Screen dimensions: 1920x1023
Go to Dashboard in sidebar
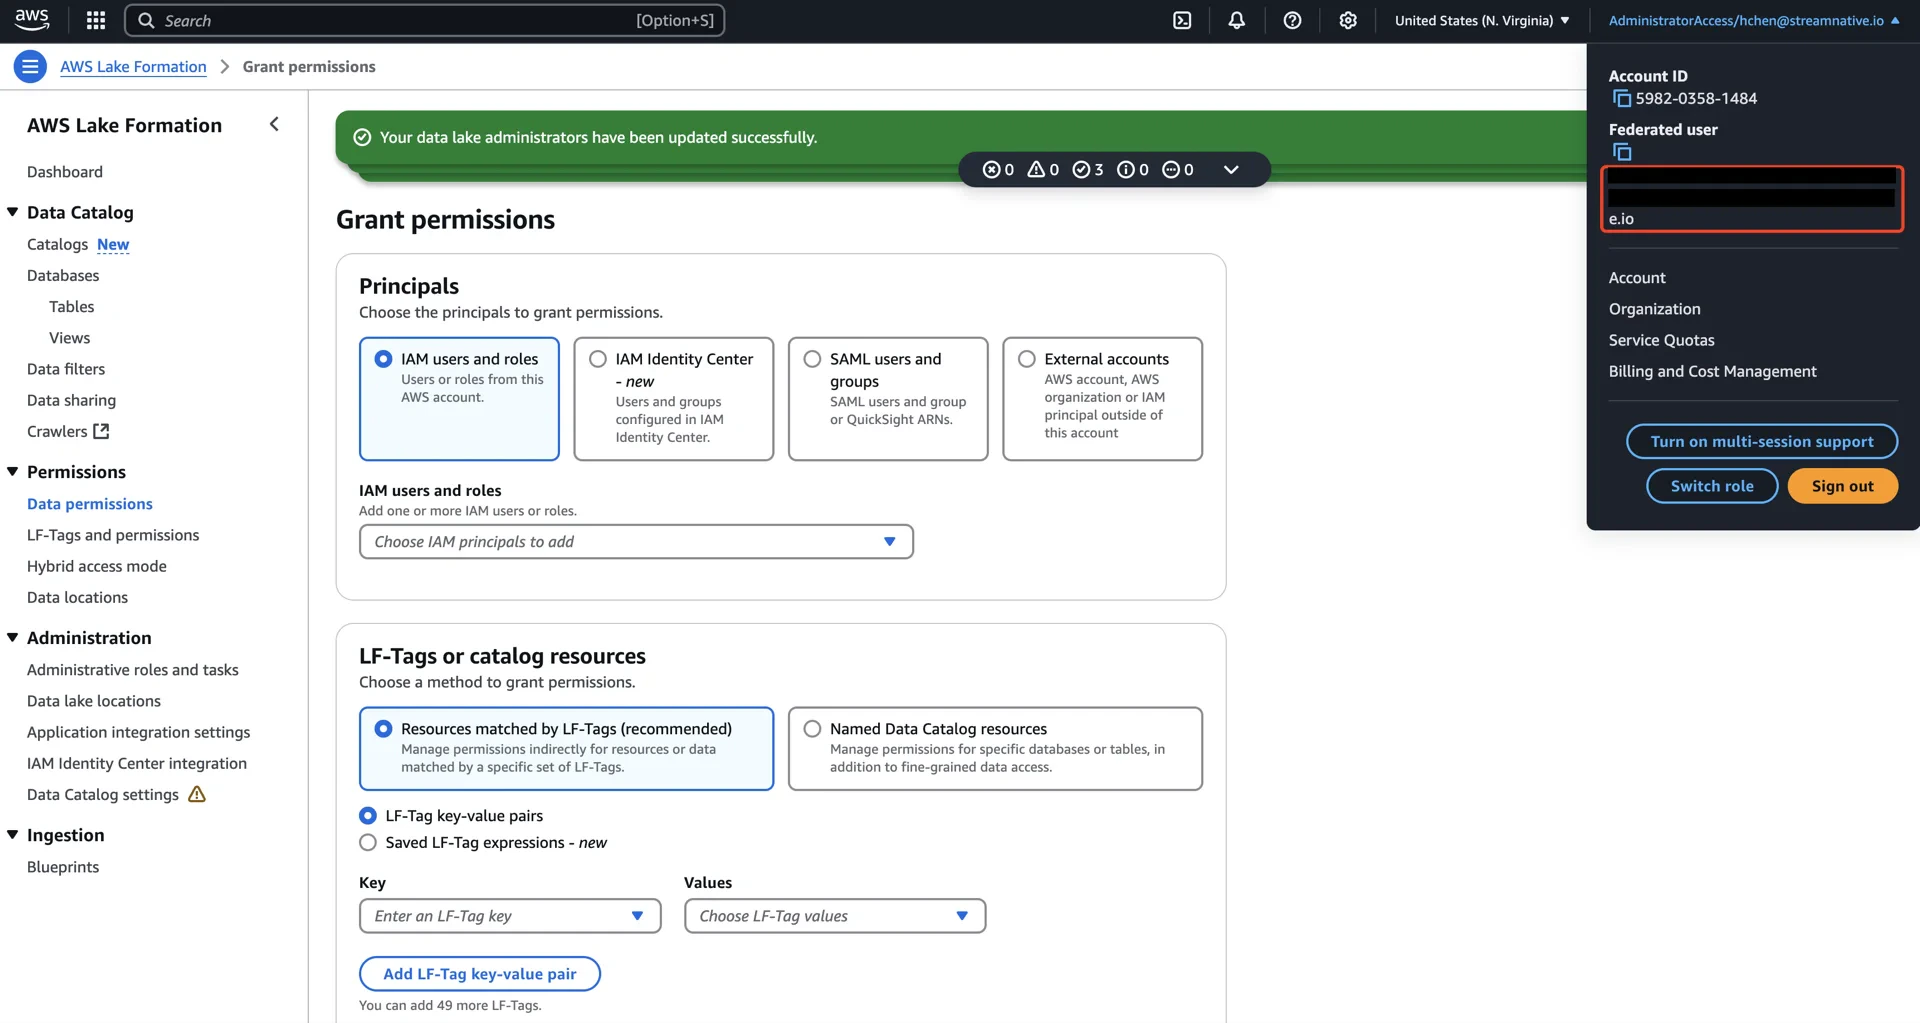(x=65, y=172)
